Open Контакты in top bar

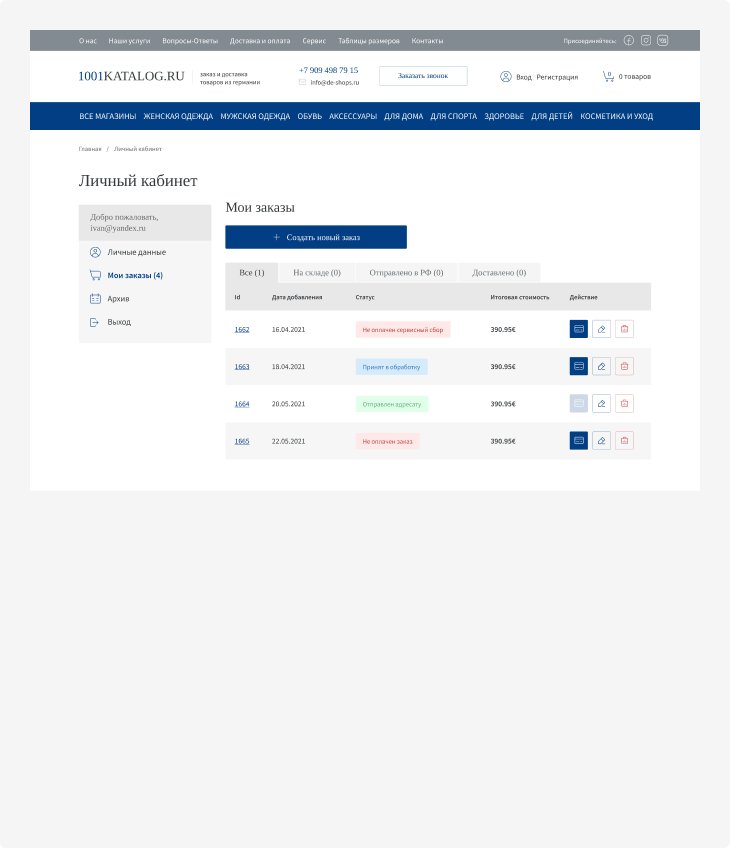click(427, 41)
